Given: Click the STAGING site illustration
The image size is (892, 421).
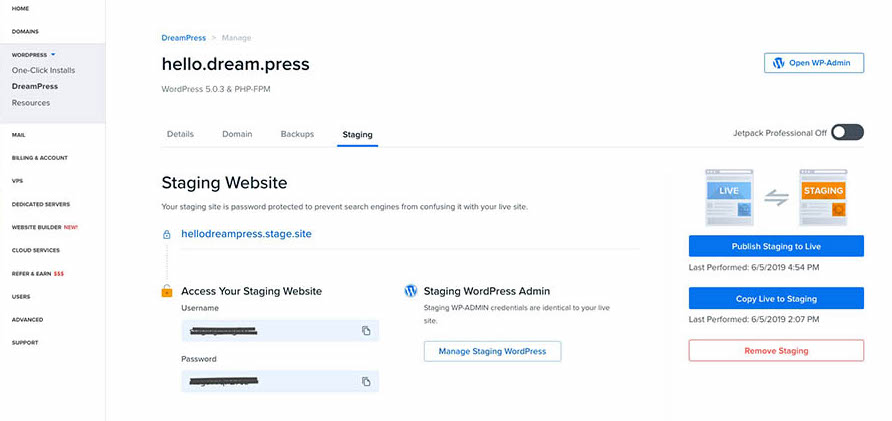Looking at the screenshot, I should point(823,197).
